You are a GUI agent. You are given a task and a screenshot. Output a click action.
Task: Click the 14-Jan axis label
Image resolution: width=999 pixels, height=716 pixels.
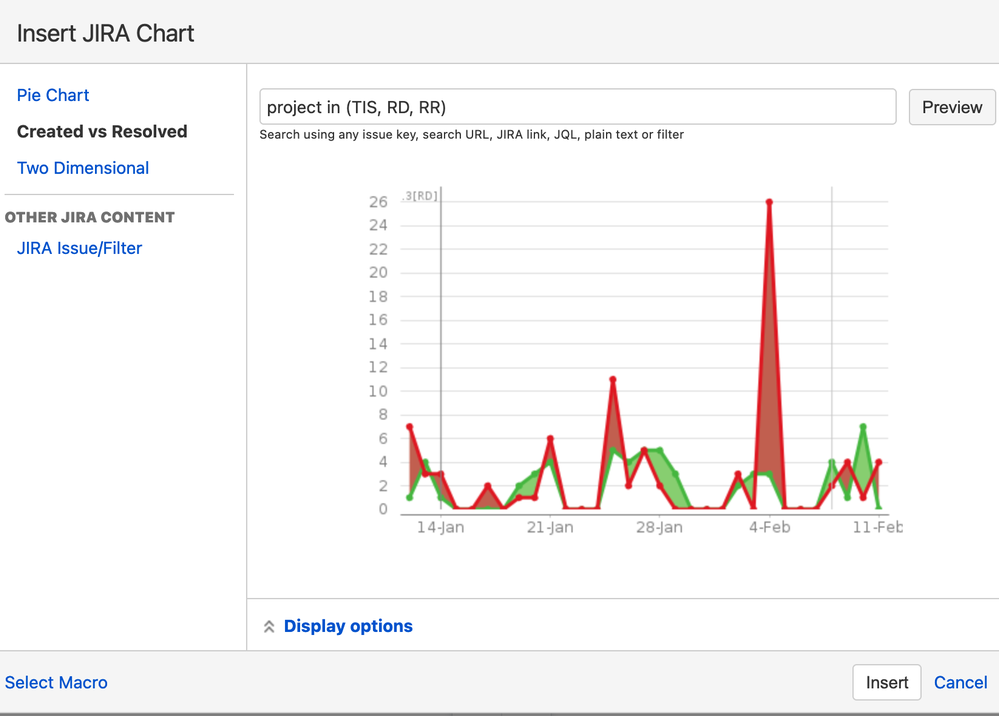click(x=440, y=527)
